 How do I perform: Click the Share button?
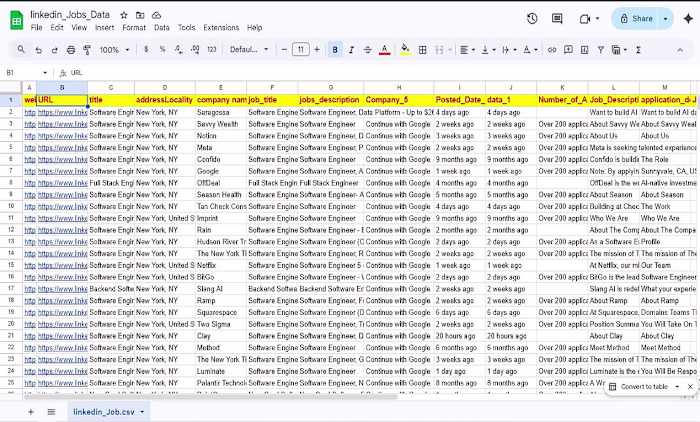pos(636,19)
